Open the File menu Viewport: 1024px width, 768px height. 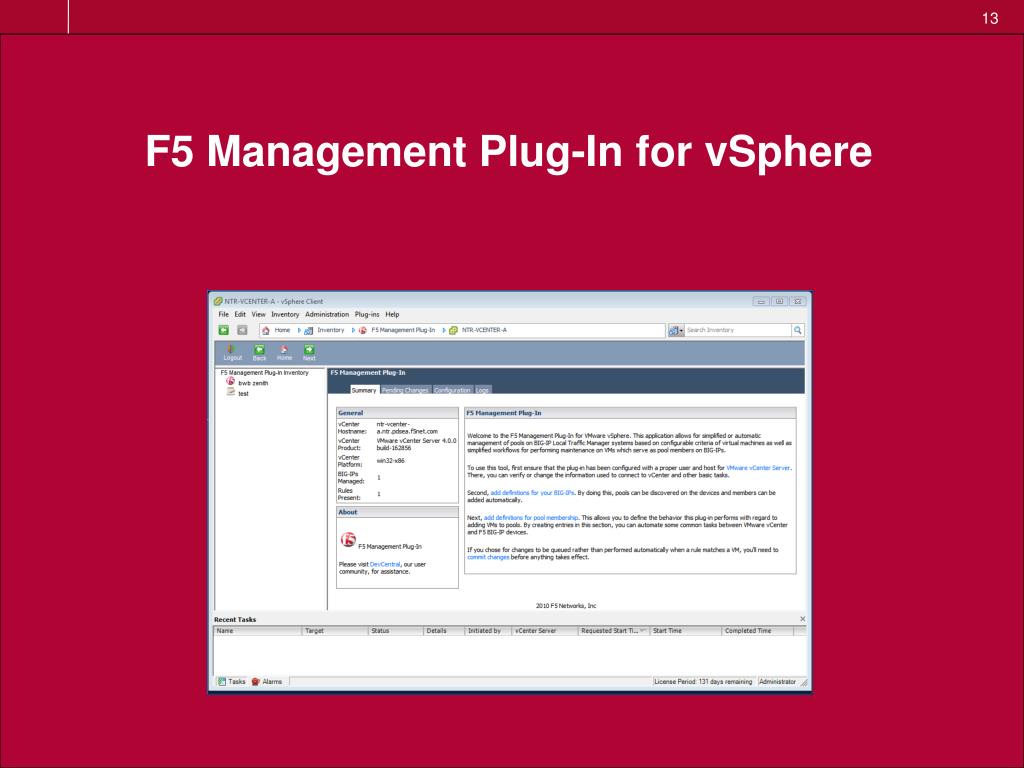223,315
